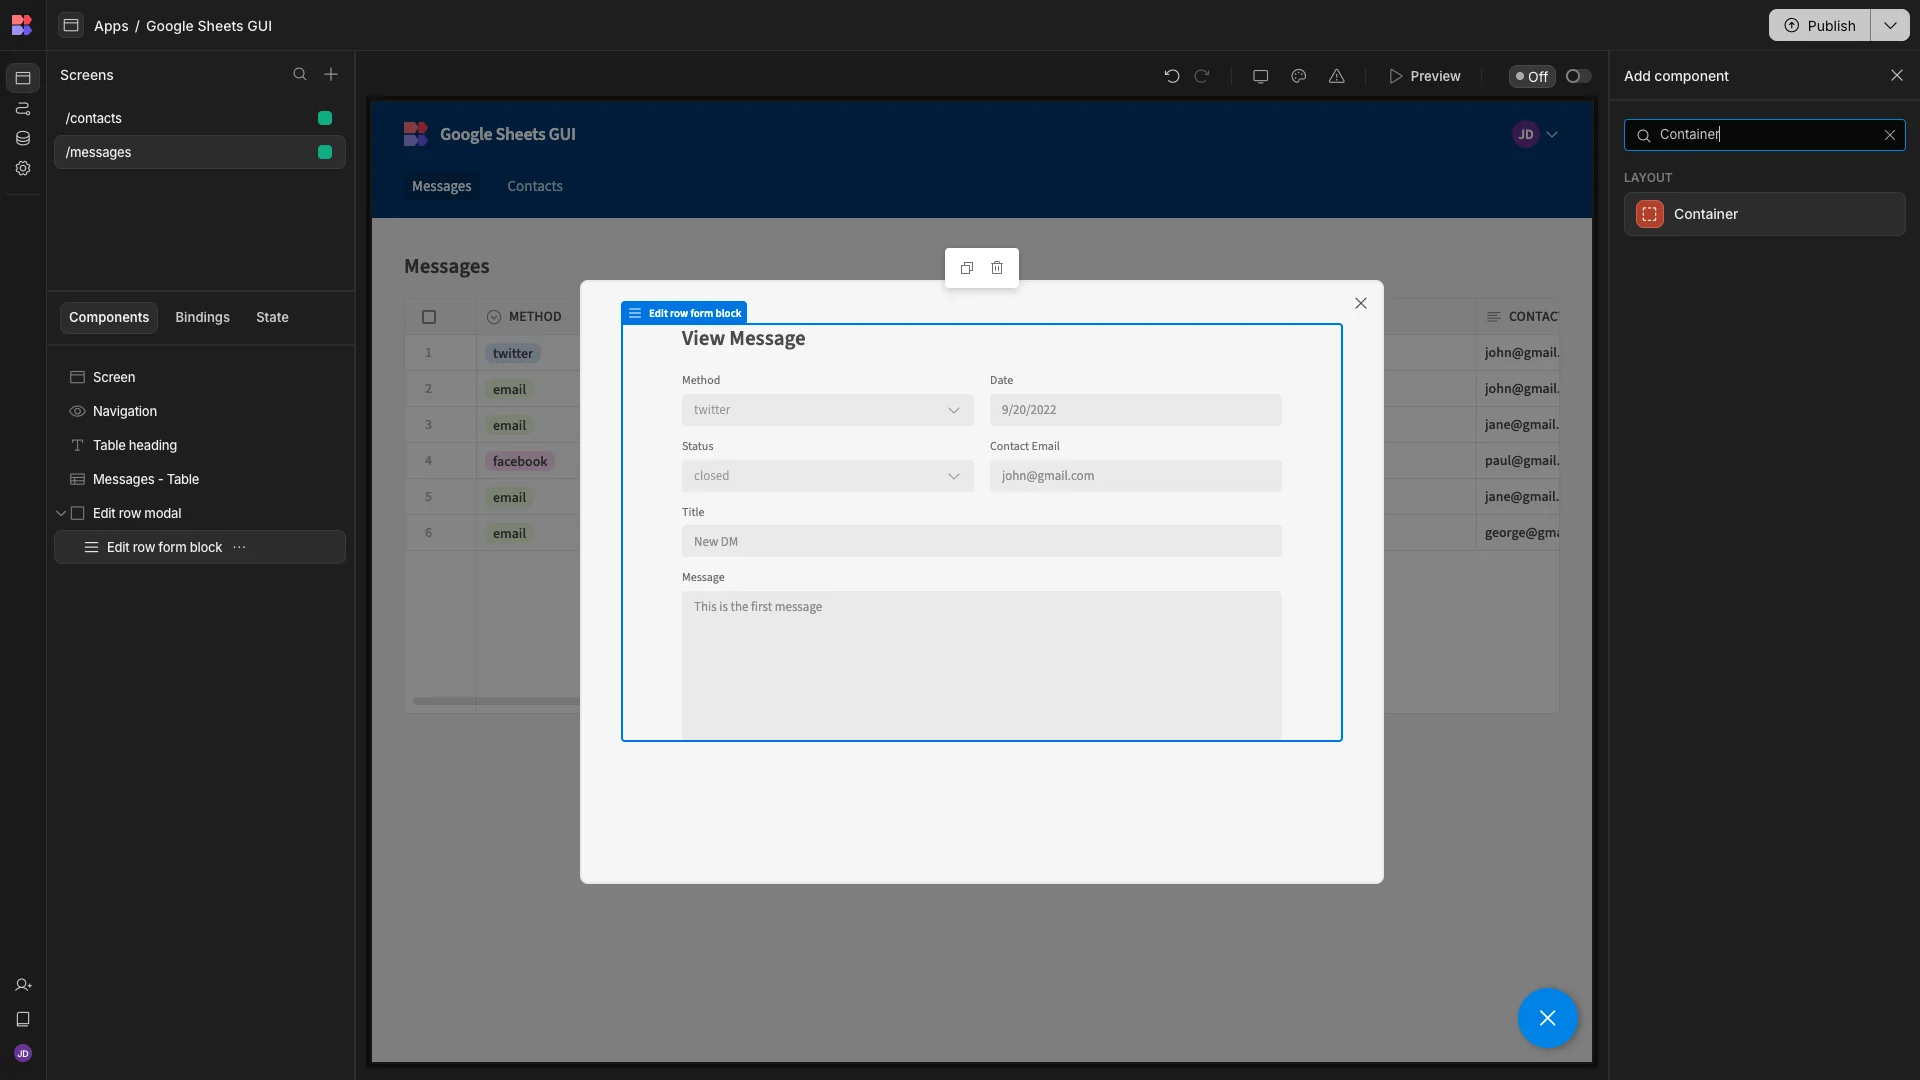1920x1080 pixels.
Task: Open the JD user menu chevron
Action: pos(1552,134)
